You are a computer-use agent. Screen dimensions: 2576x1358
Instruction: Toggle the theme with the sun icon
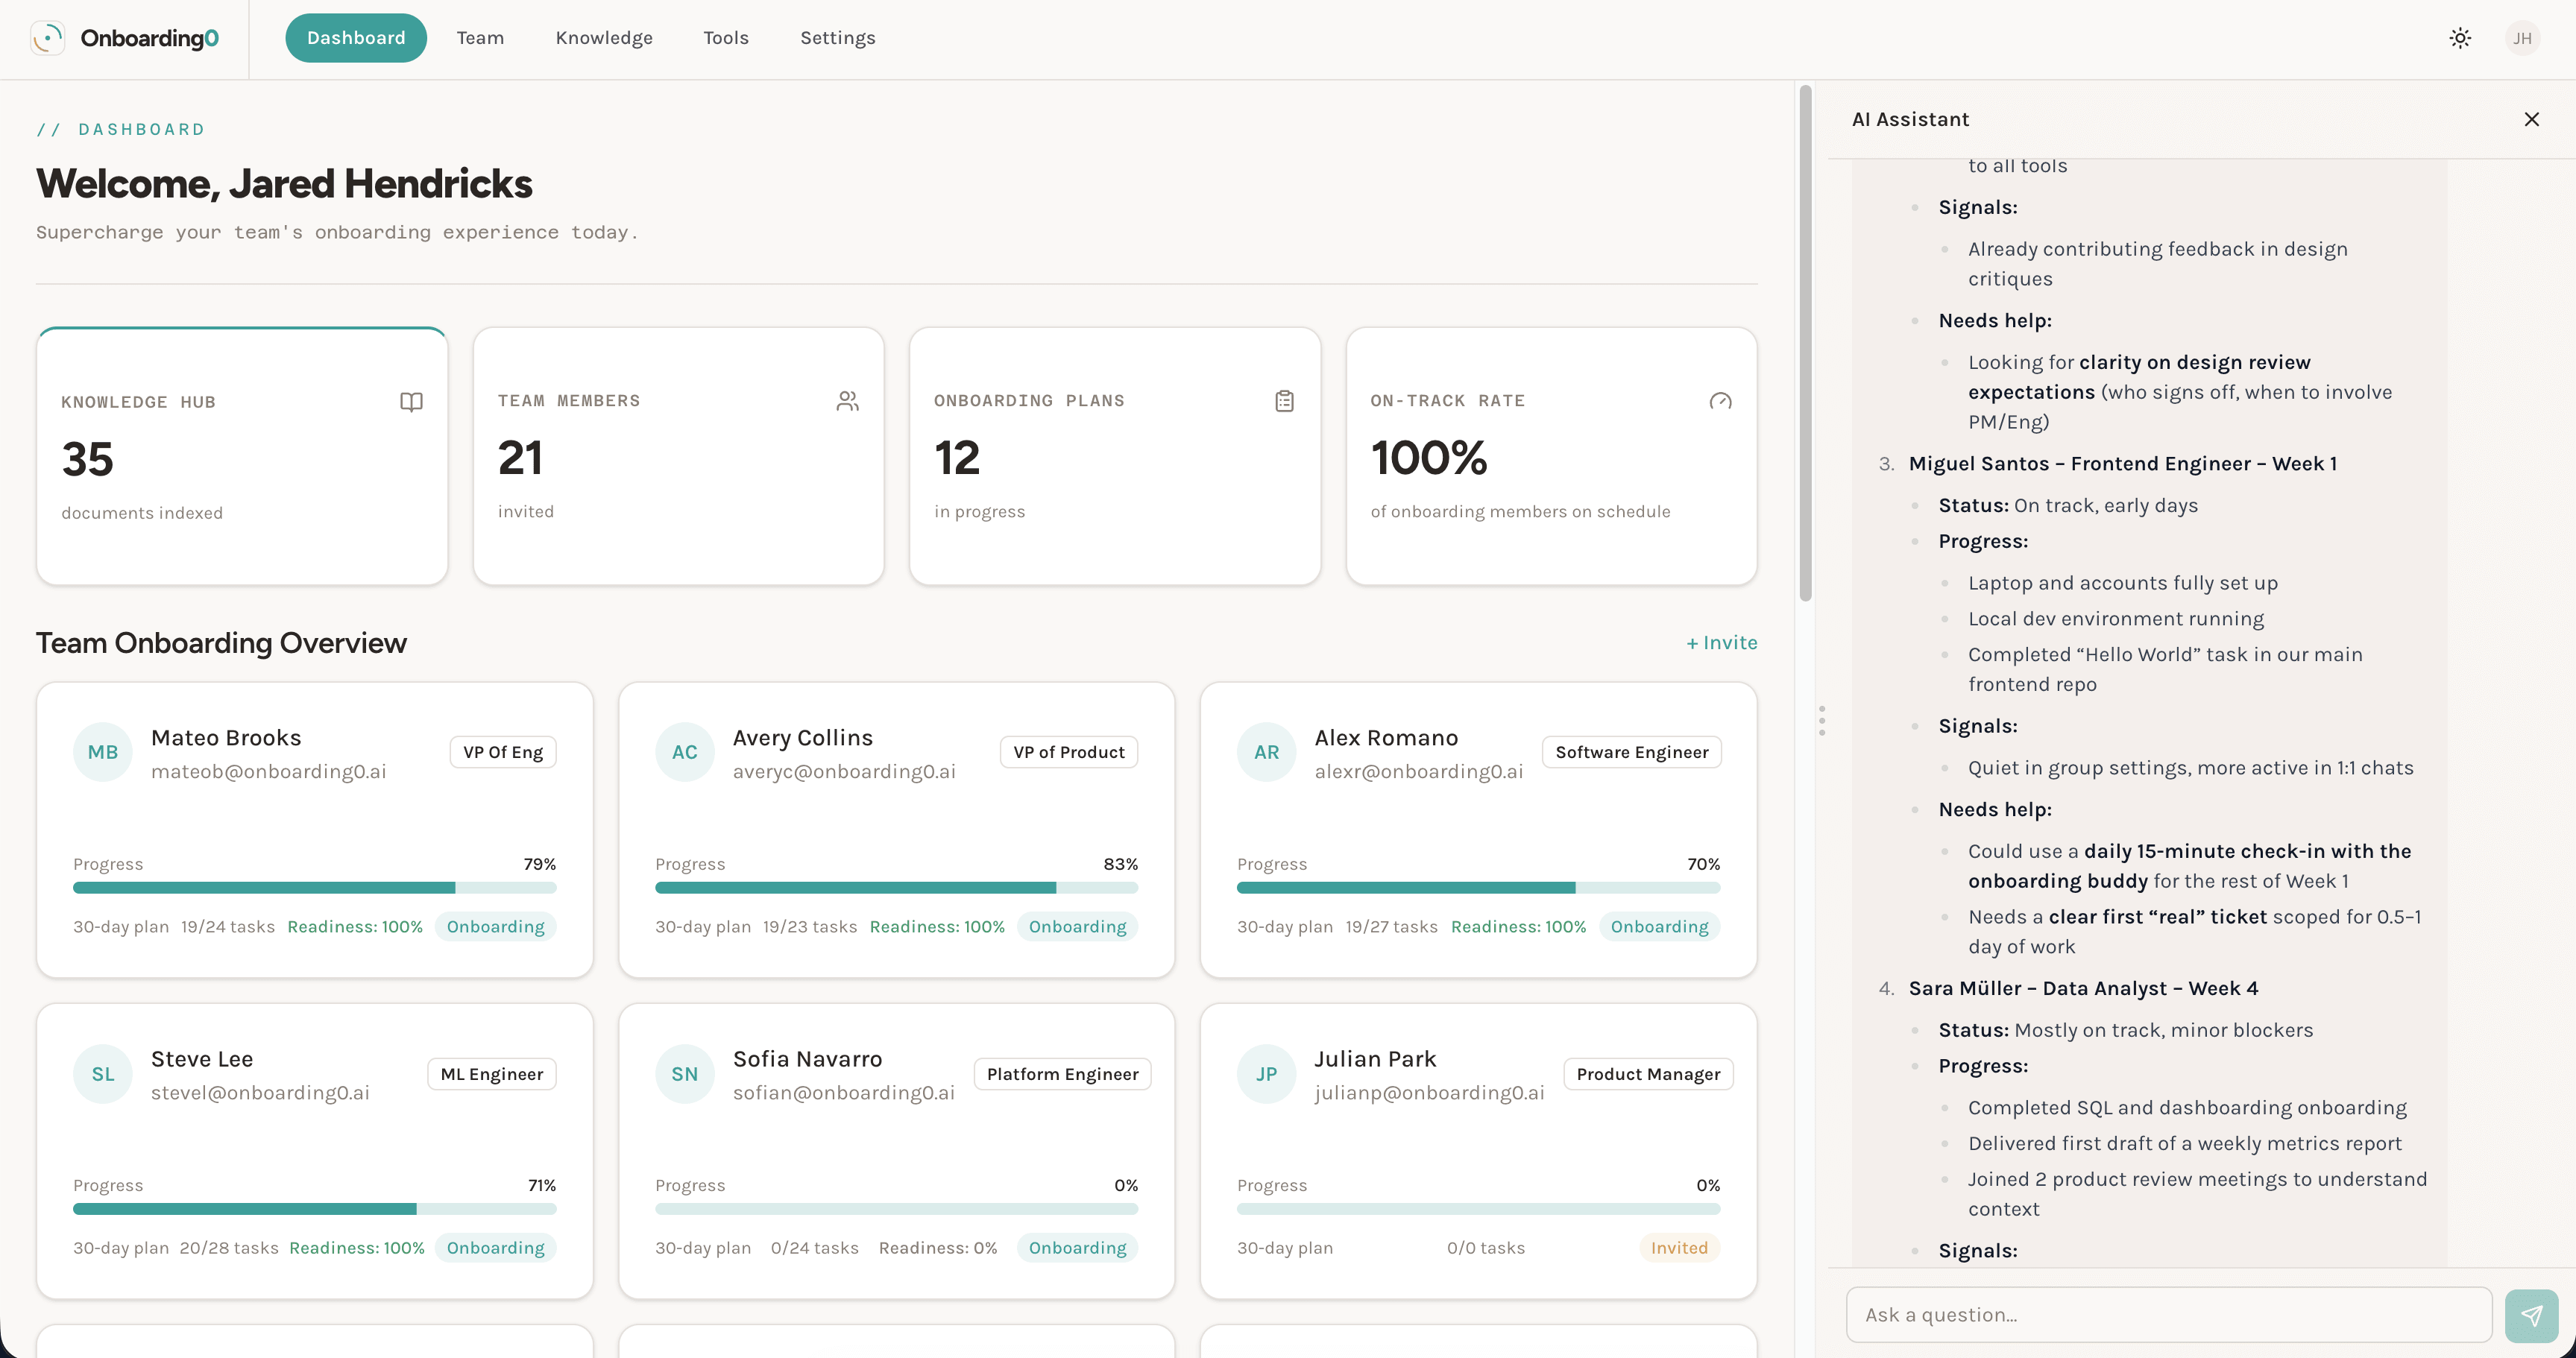pyautogui.click(x=2461, y=38)
